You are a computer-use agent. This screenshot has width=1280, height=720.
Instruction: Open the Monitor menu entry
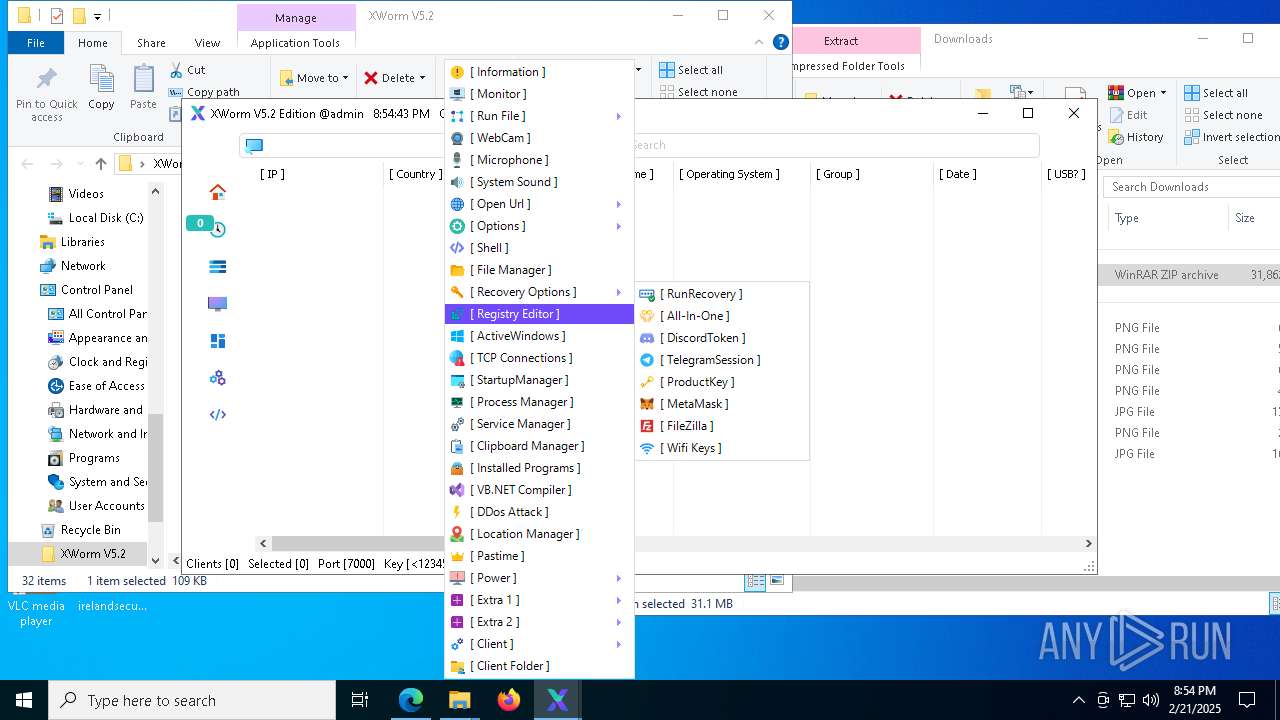(539, 94)
